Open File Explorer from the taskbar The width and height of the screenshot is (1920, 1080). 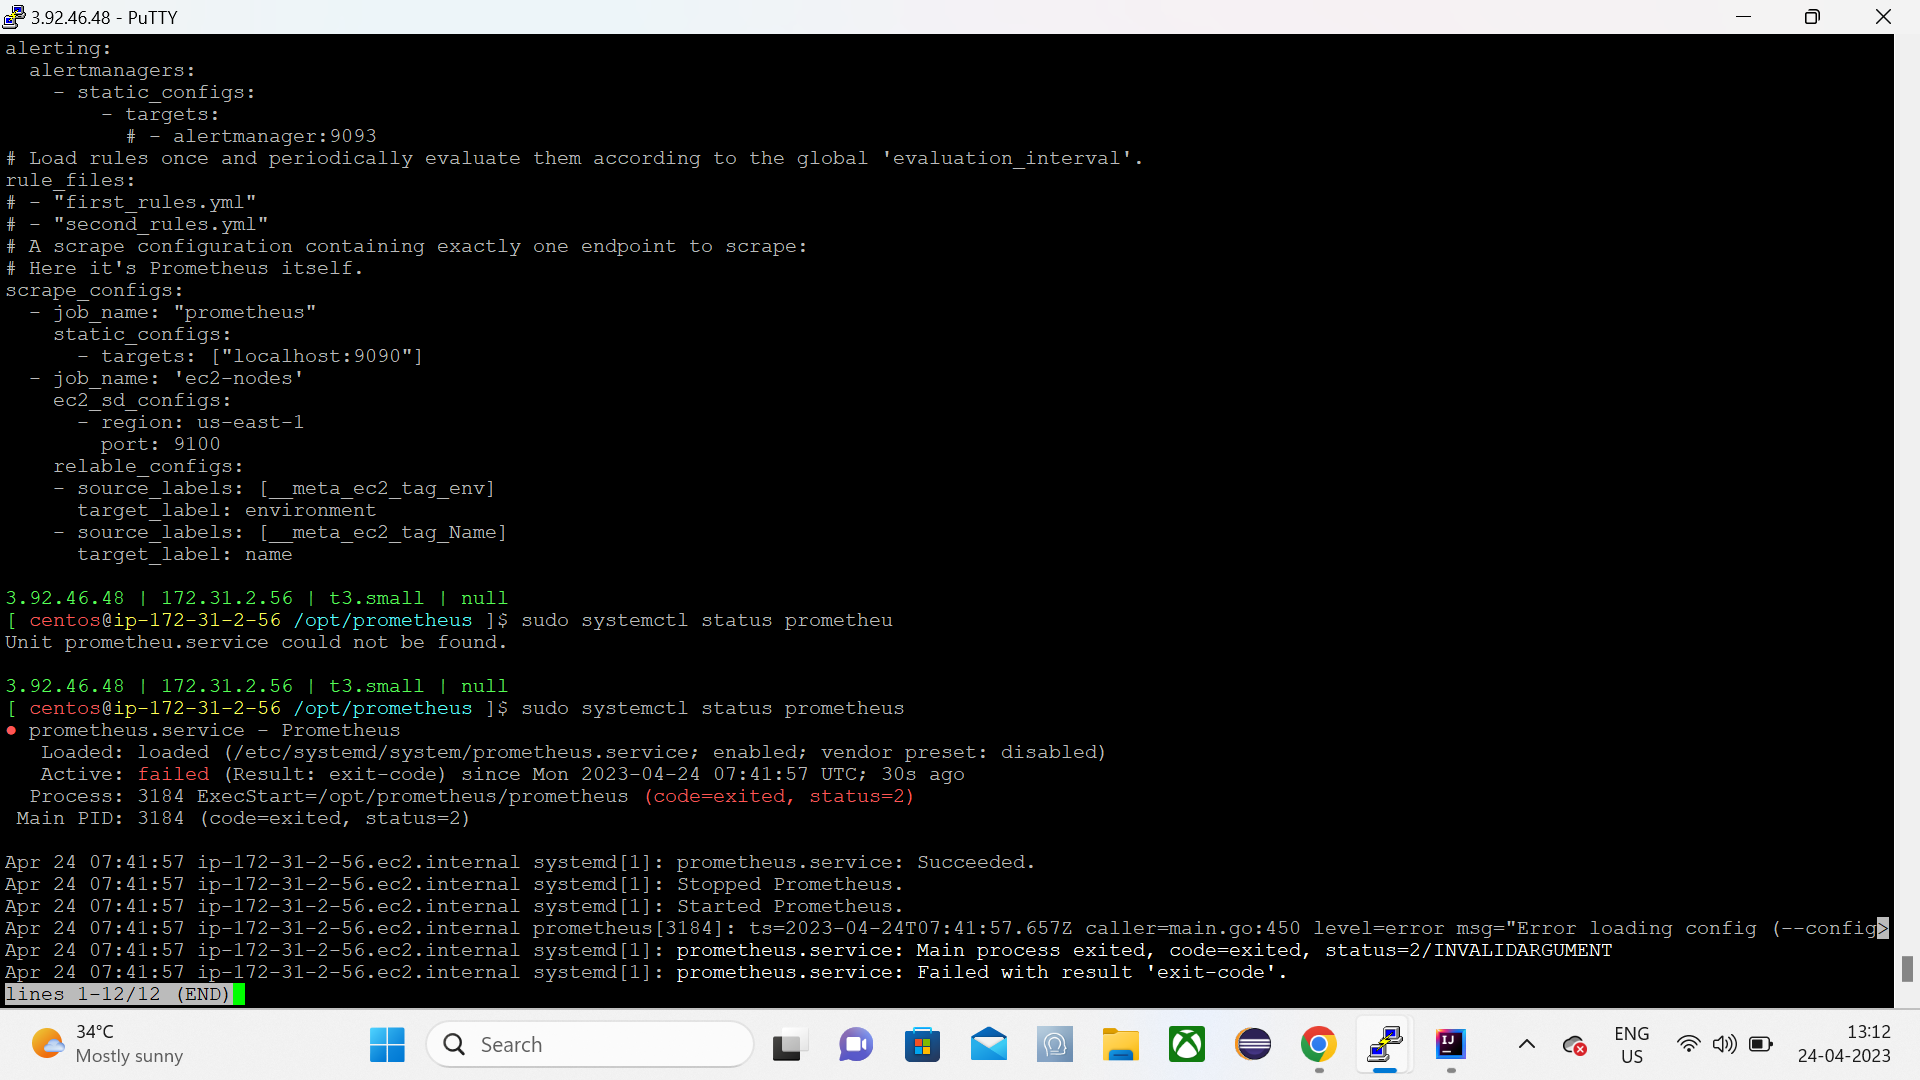pos(1121,1044)
